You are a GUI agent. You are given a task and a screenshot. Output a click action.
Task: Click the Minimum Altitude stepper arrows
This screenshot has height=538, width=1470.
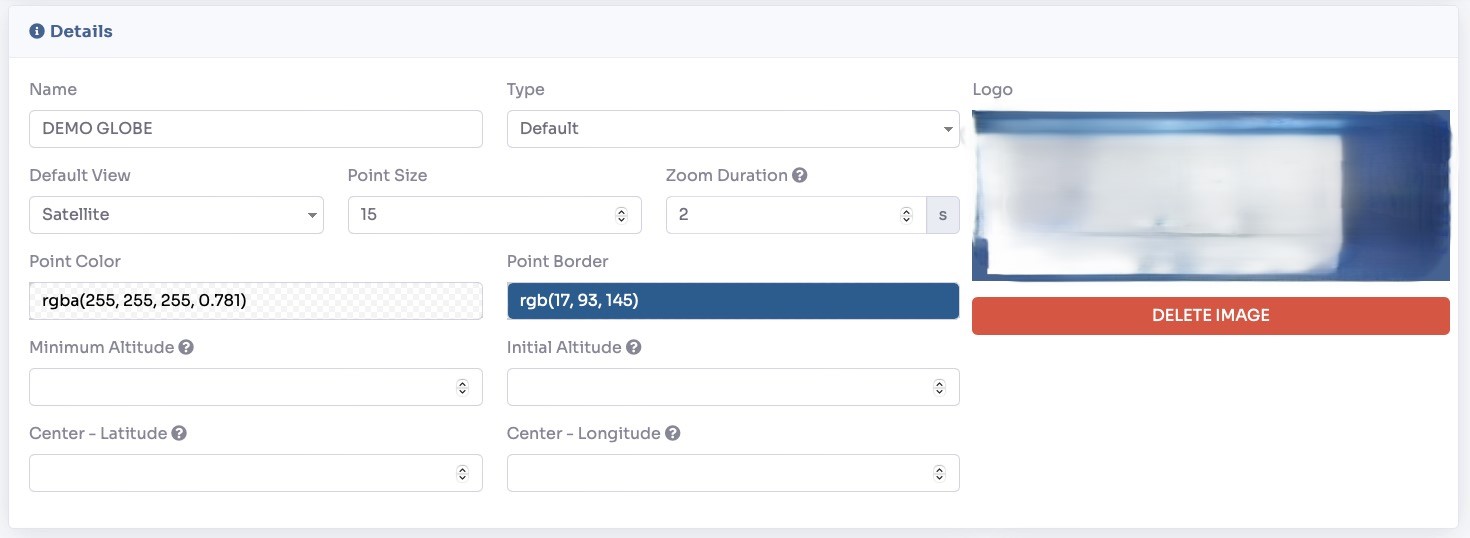[462, 387]
